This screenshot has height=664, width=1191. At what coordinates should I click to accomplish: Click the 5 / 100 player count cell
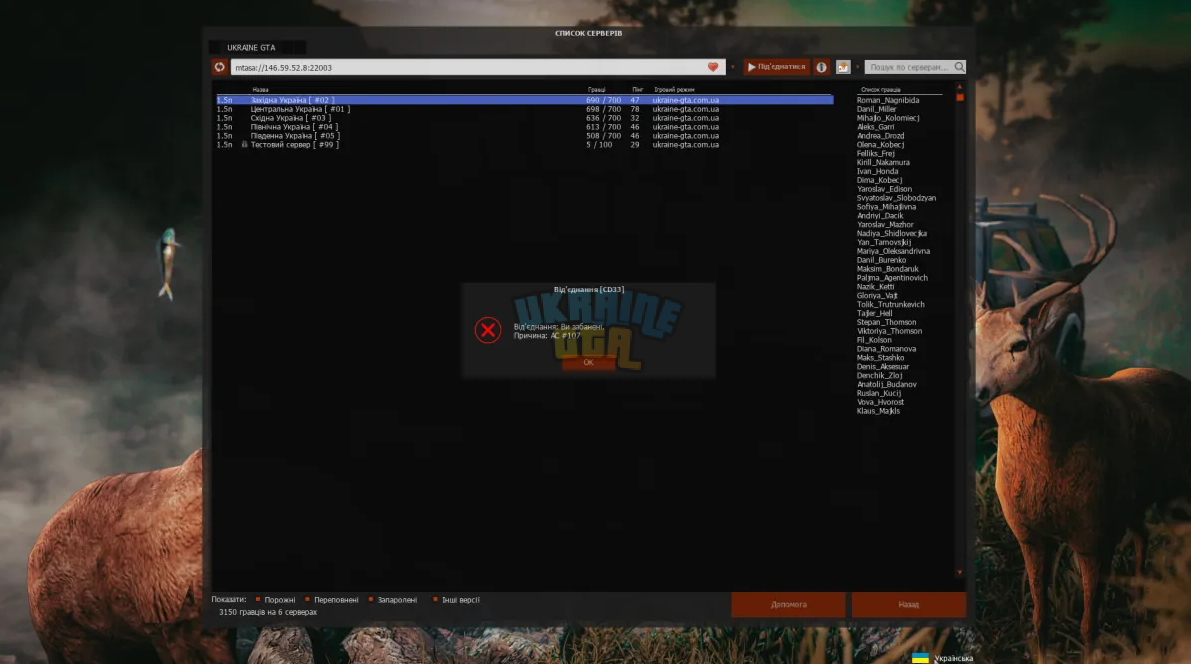[599, 144]
